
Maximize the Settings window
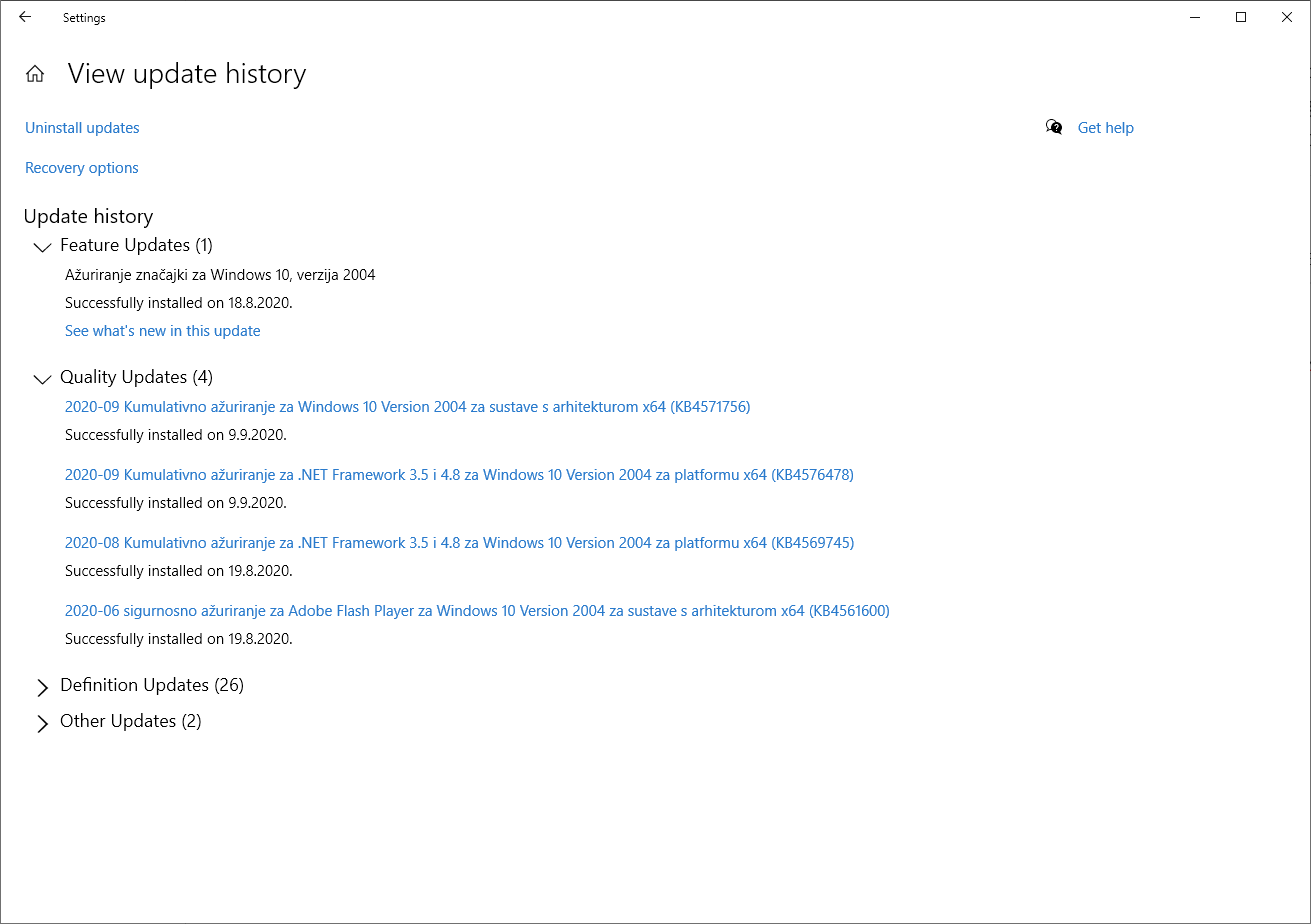1241,17
